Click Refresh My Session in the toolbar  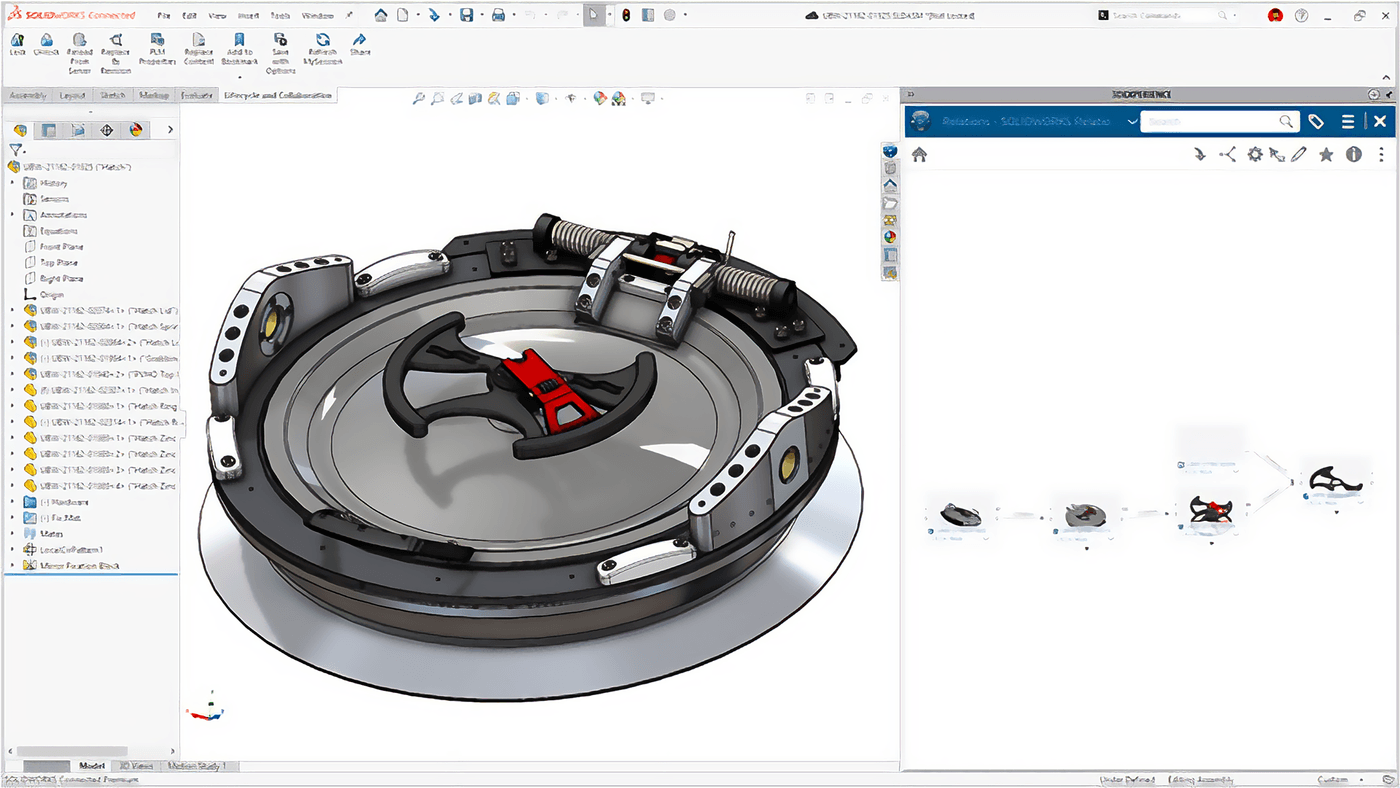coord(322,44)
